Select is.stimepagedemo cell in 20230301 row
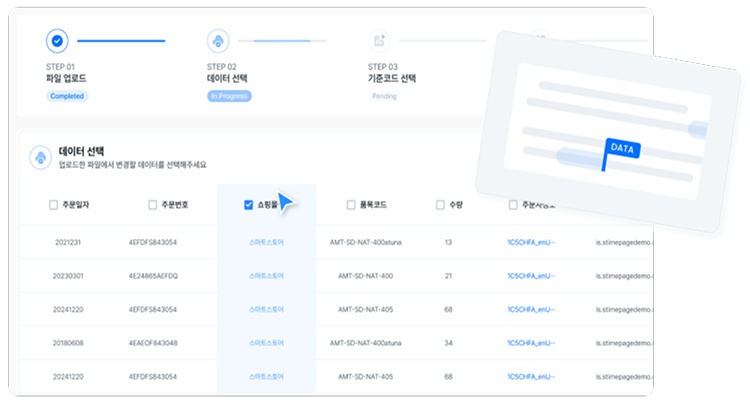 point(624,276)
